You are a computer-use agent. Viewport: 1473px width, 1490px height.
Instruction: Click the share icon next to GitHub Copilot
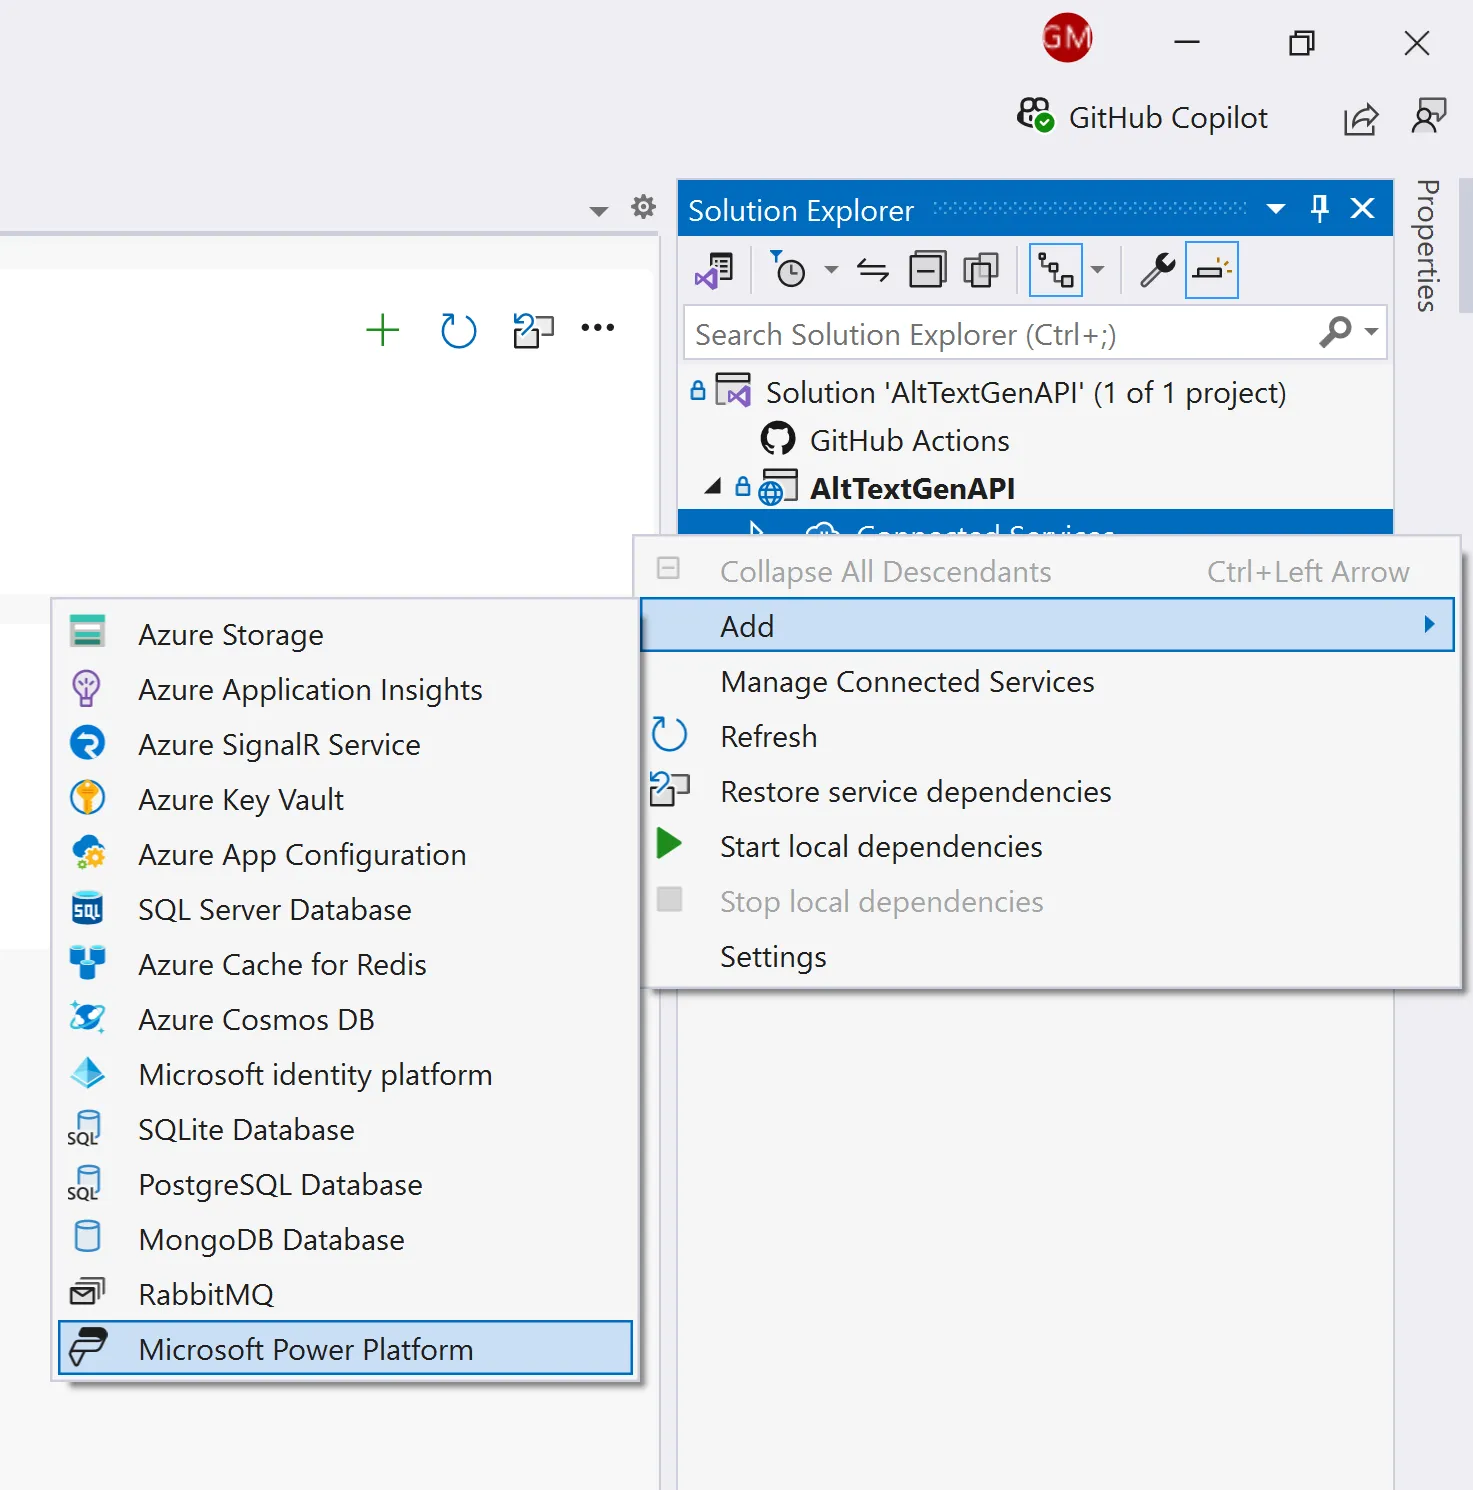point(1361,119)
